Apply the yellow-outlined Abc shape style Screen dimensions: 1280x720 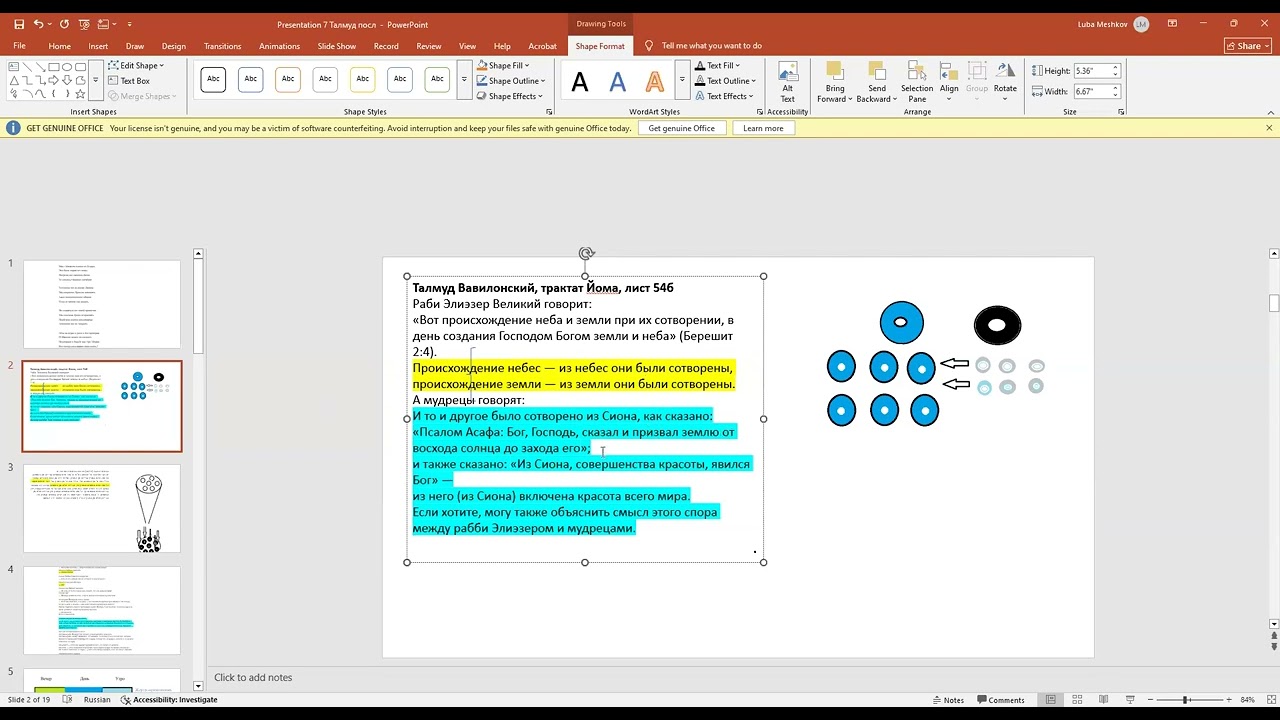pos(362,79)
